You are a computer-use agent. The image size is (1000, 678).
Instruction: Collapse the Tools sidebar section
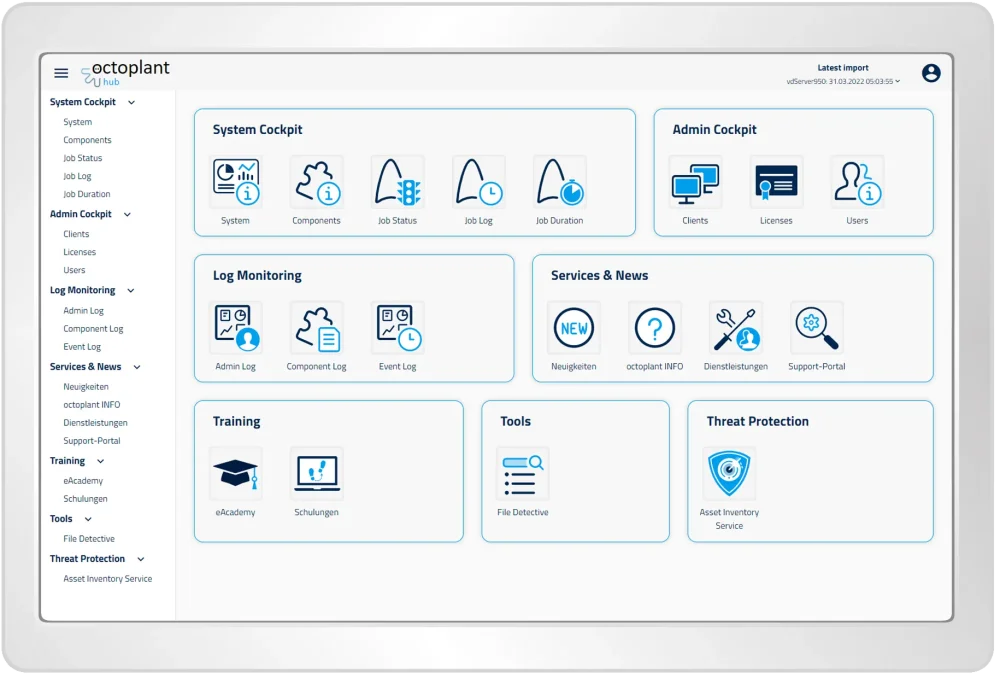pyautogui.click(x=88, y=520)
